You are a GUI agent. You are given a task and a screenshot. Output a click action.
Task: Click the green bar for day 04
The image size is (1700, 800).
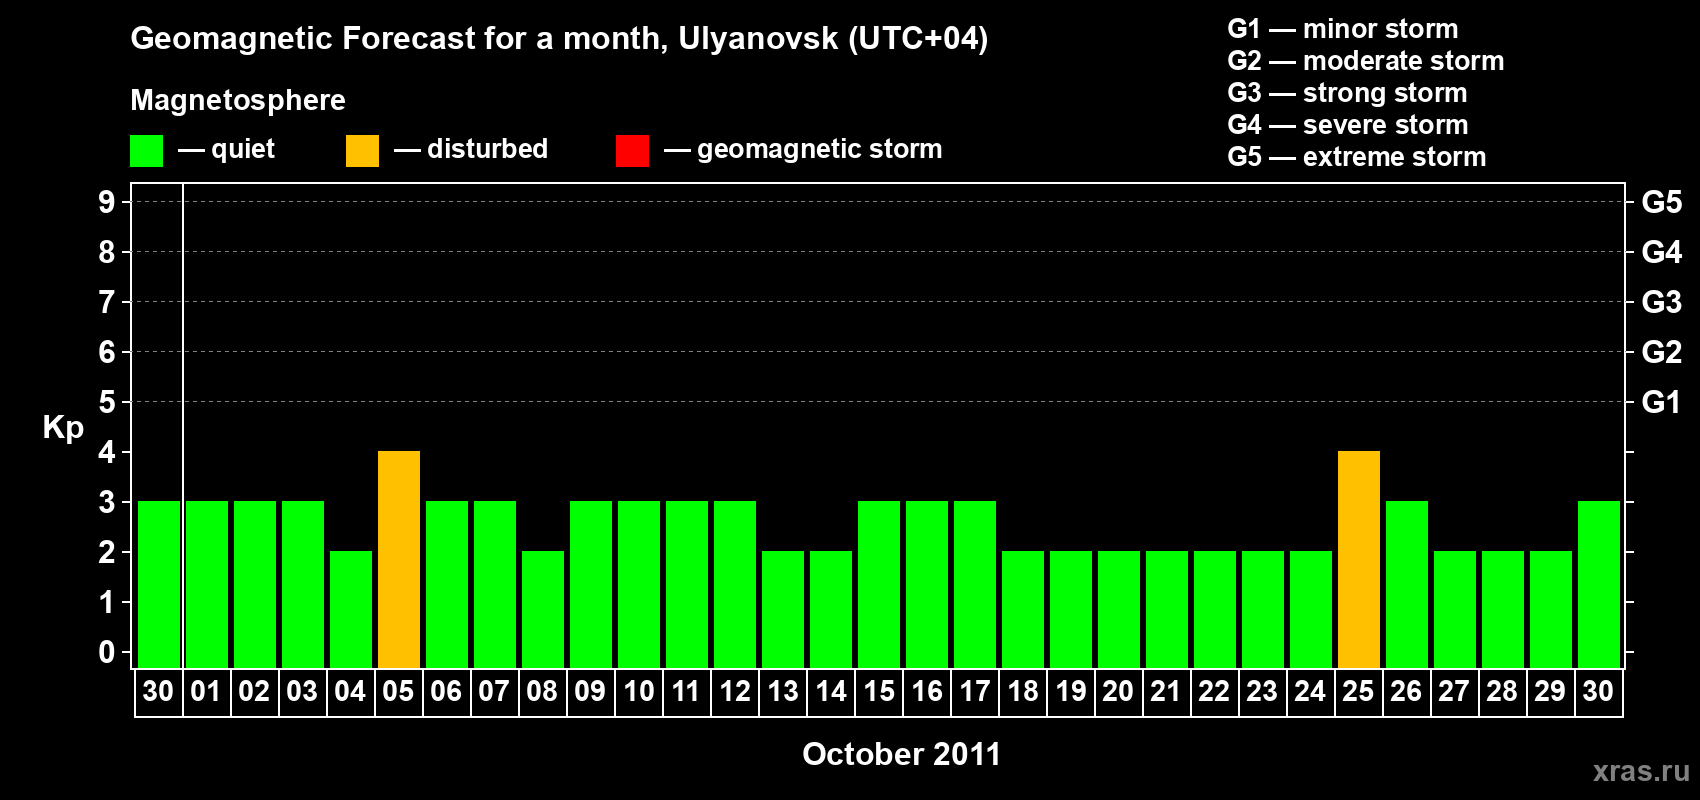pyautogui.click(x=351, y=609)
